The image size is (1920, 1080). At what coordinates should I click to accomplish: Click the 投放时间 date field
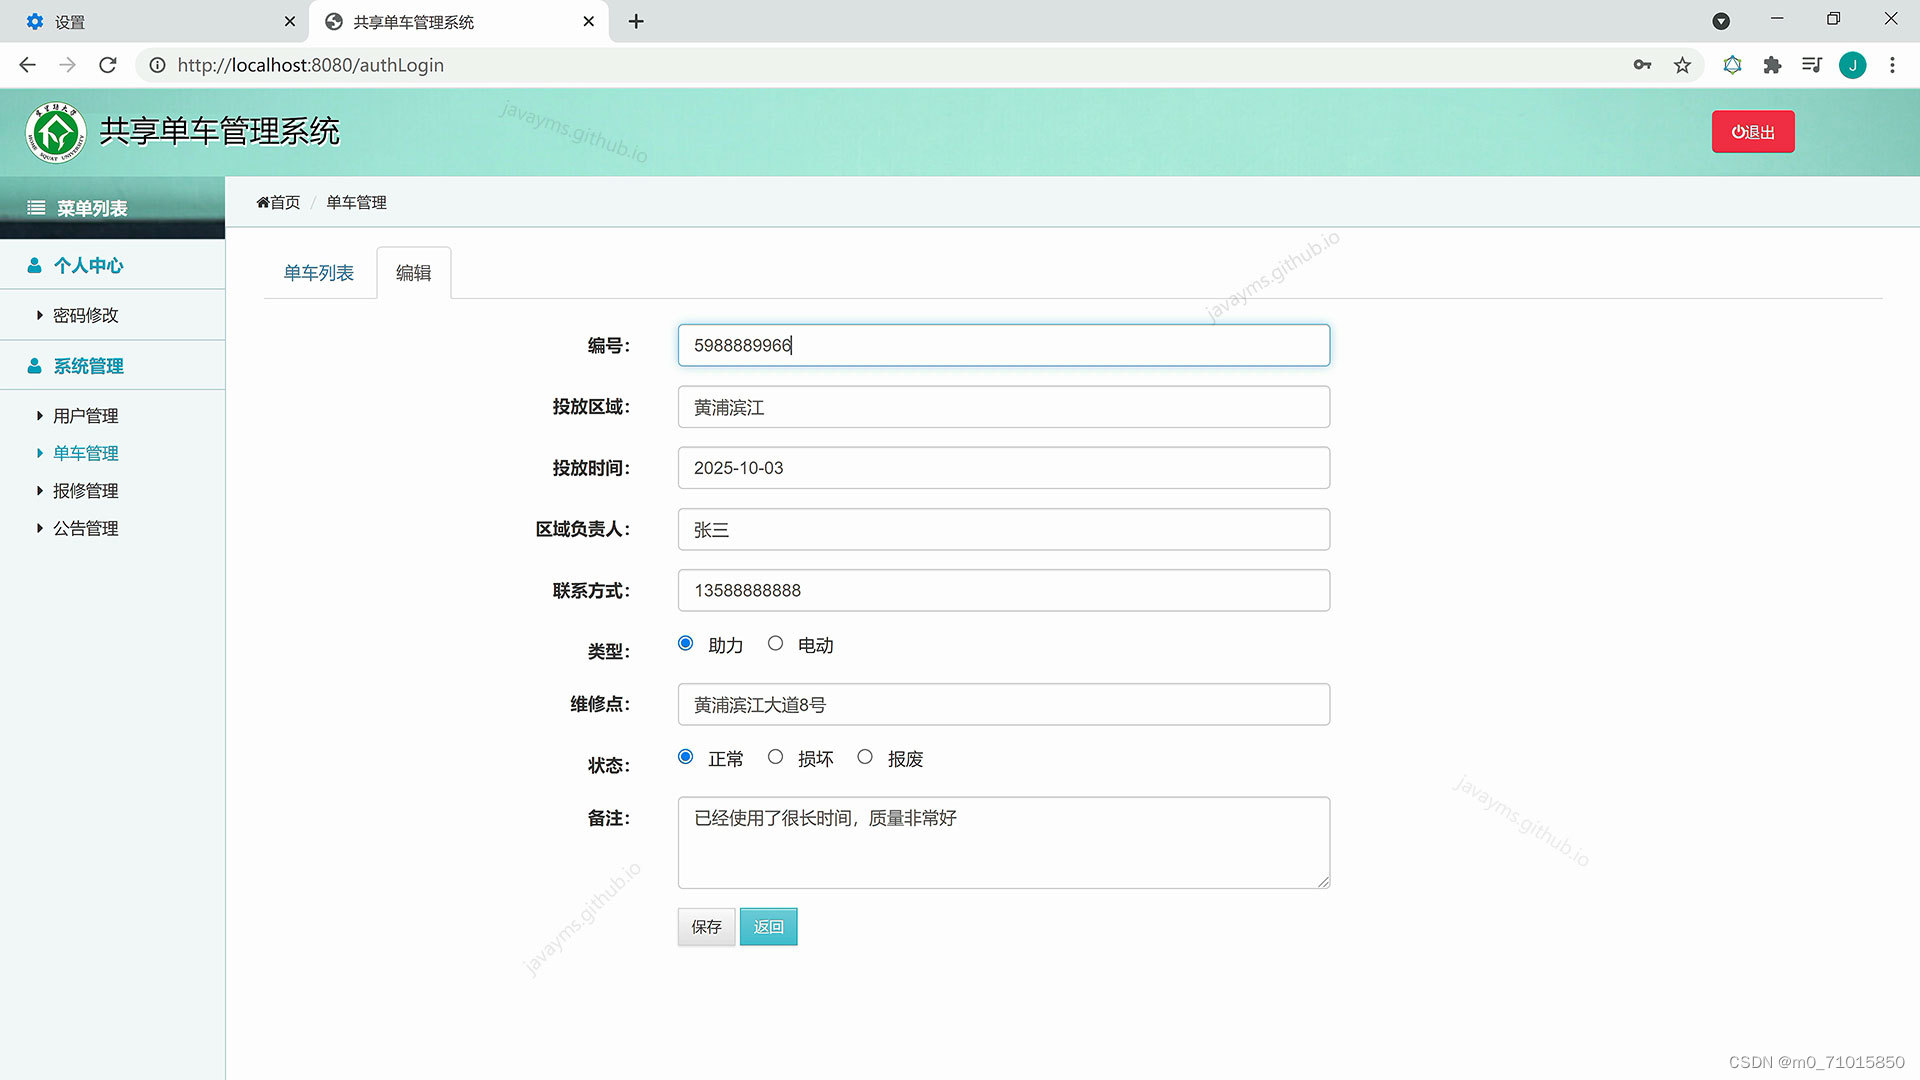(1003, 468)
